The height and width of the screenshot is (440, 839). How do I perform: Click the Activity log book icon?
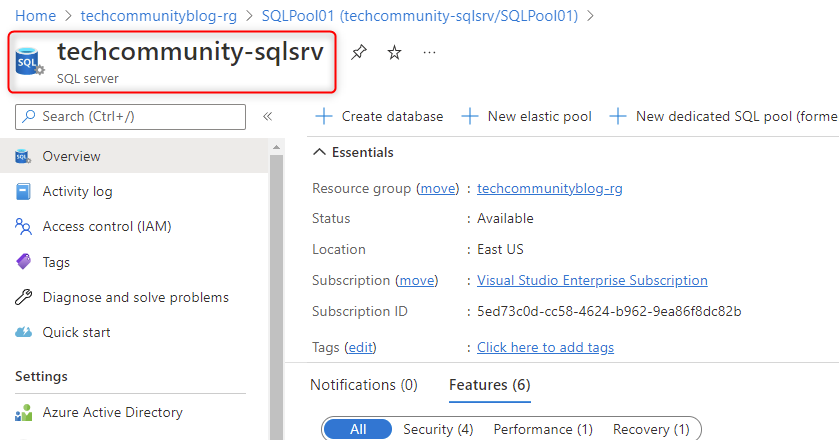23,192
